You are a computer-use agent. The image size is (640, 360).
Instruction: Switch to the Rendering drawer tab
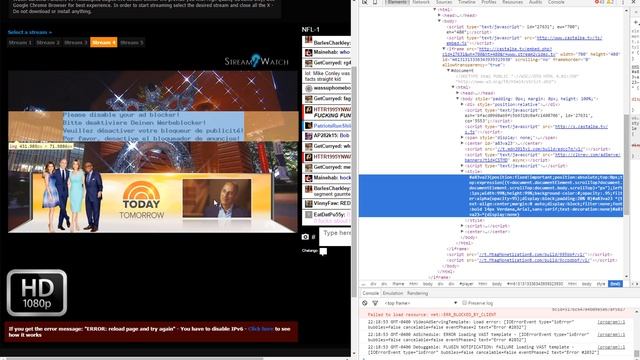[417, 293]
